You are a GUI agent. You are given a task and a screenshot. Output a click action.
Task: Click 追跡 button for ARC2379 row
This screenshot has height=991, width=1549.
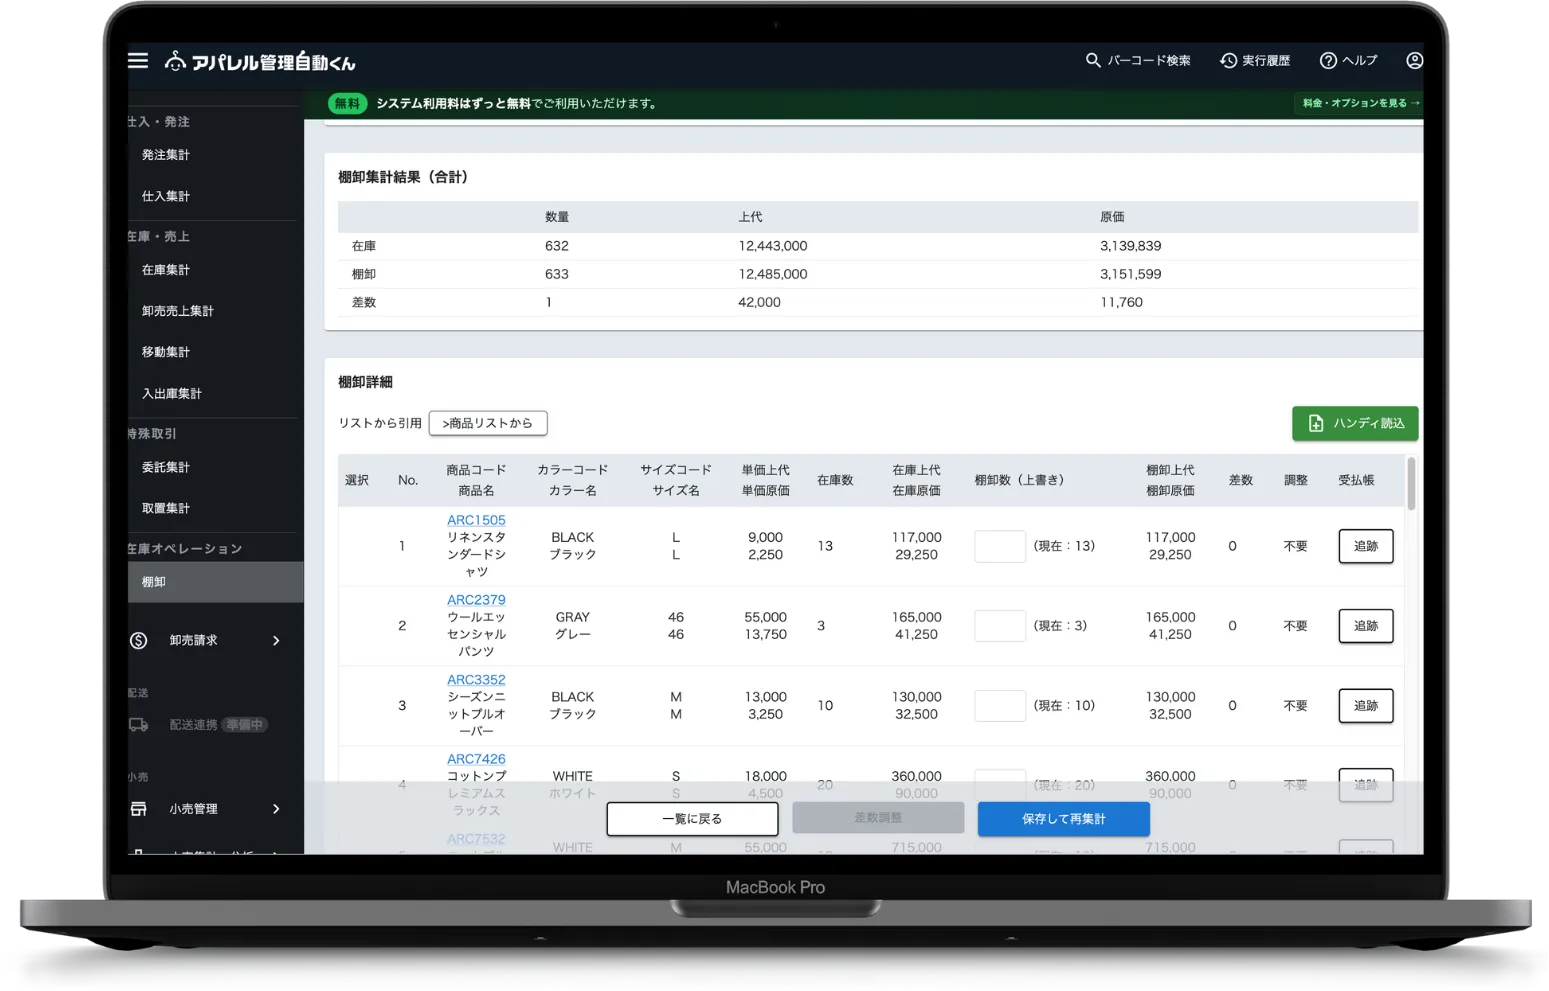(1365, 626)
